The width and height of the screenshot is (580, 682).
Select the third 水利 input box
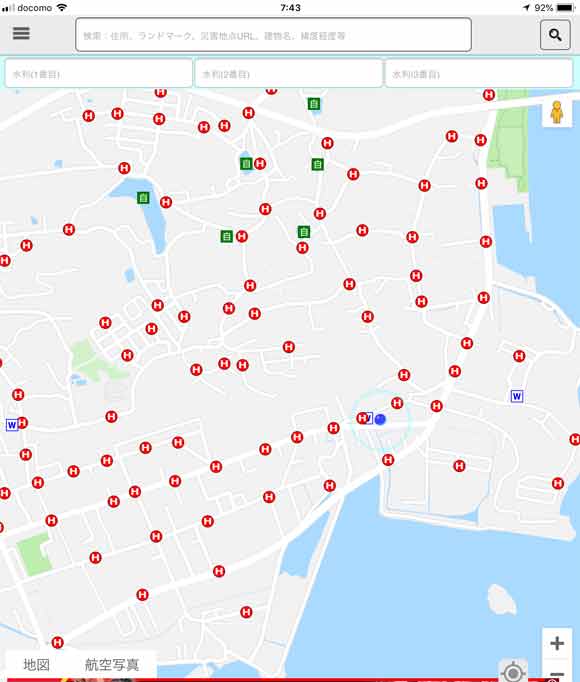click(479, 74)
